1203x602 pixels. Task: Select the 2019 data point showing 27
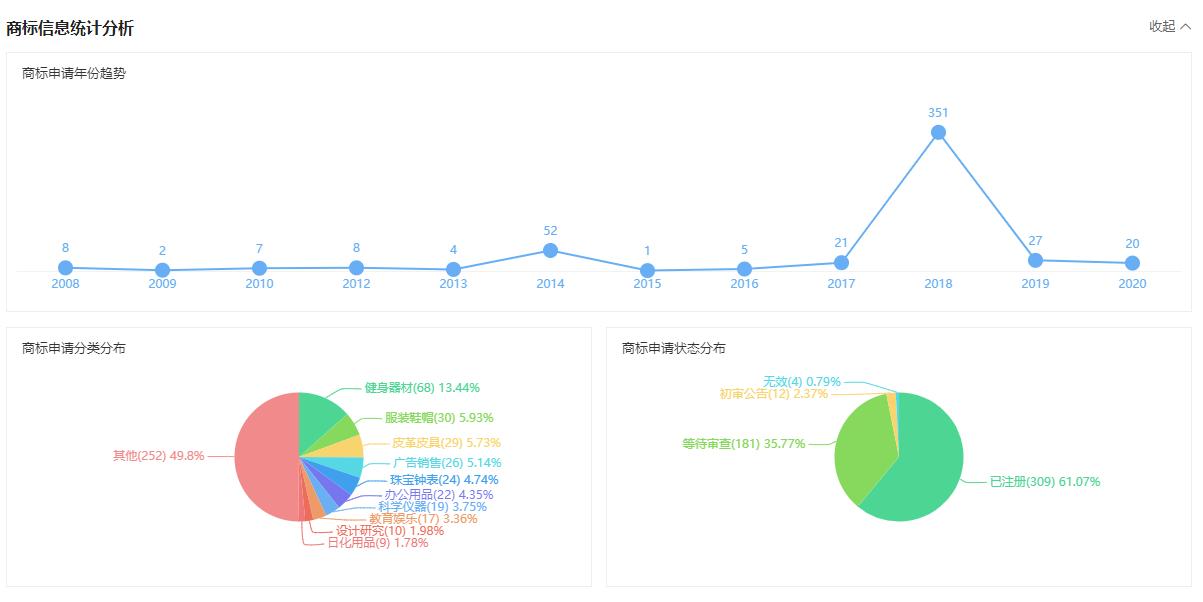(1034, 259)
